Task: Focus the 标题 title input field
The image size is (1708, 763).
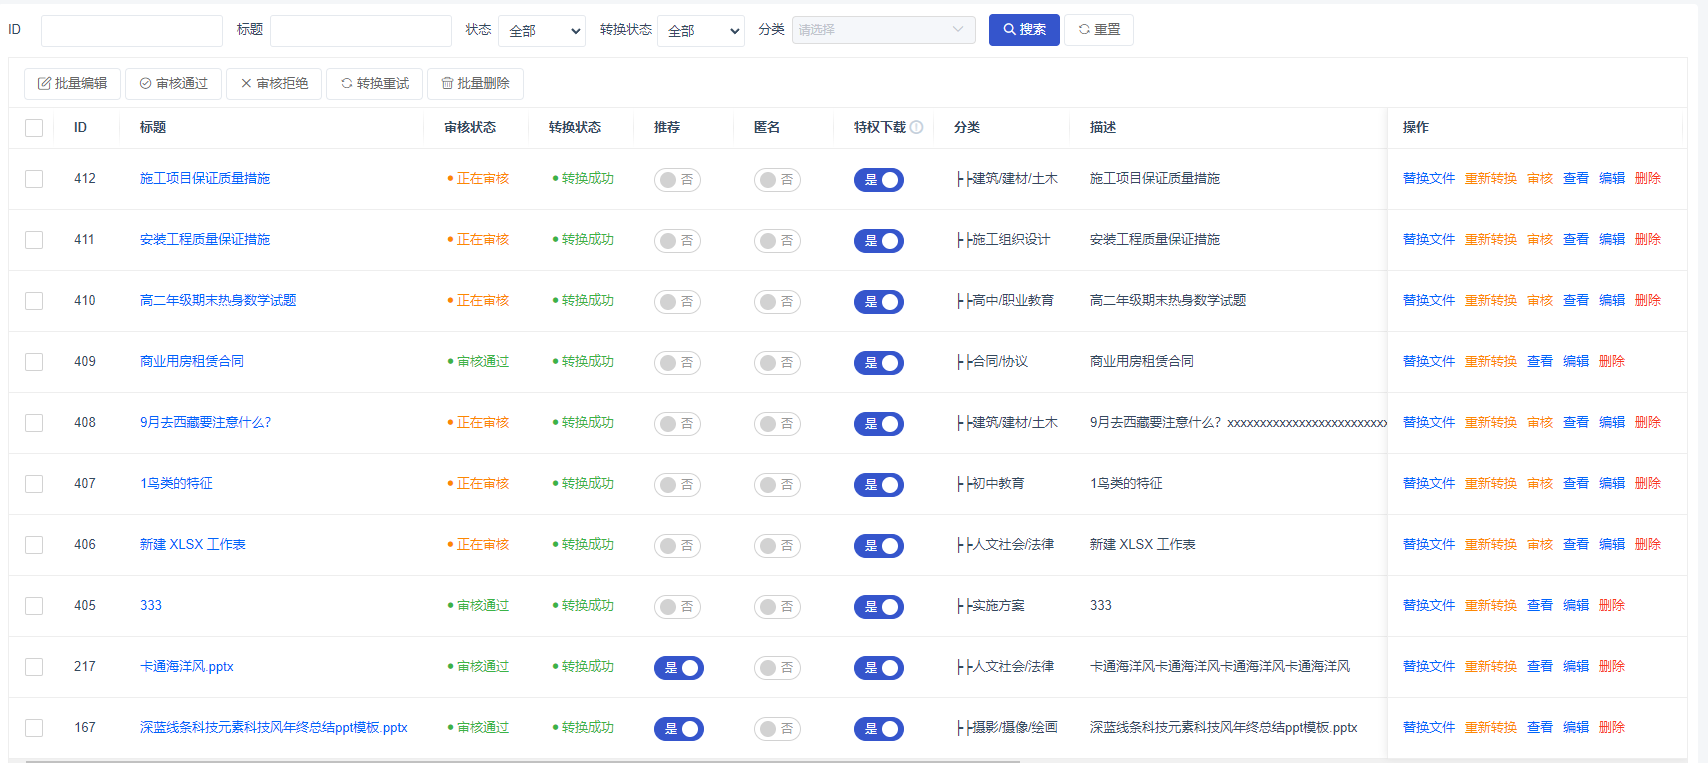Action: (361, 31)
